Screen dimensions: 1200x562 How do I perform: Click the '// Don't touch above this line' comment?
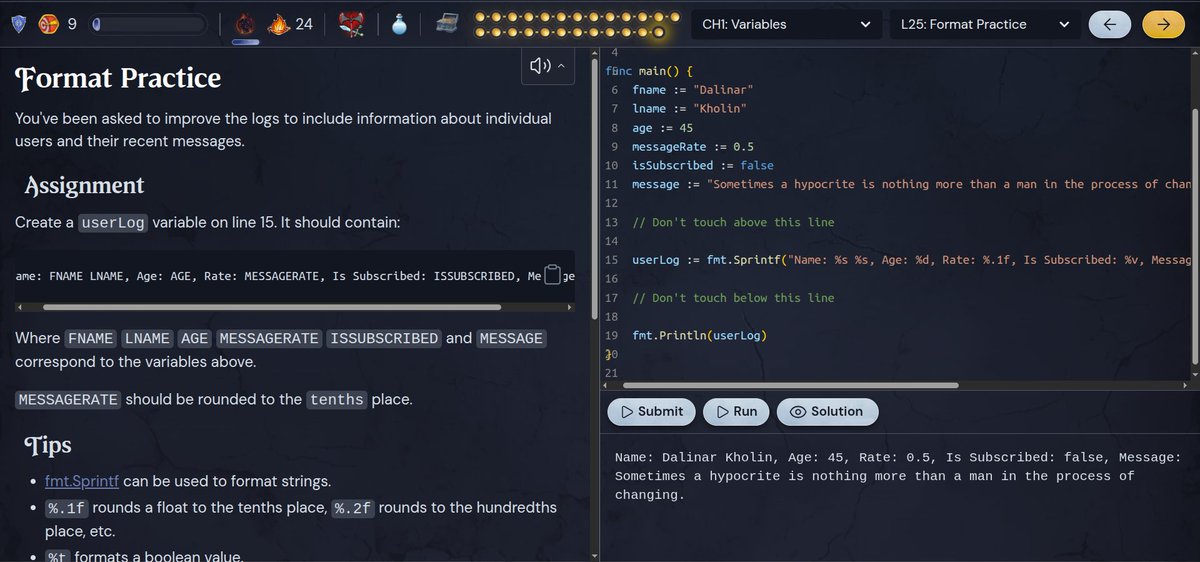click(733, 222)
